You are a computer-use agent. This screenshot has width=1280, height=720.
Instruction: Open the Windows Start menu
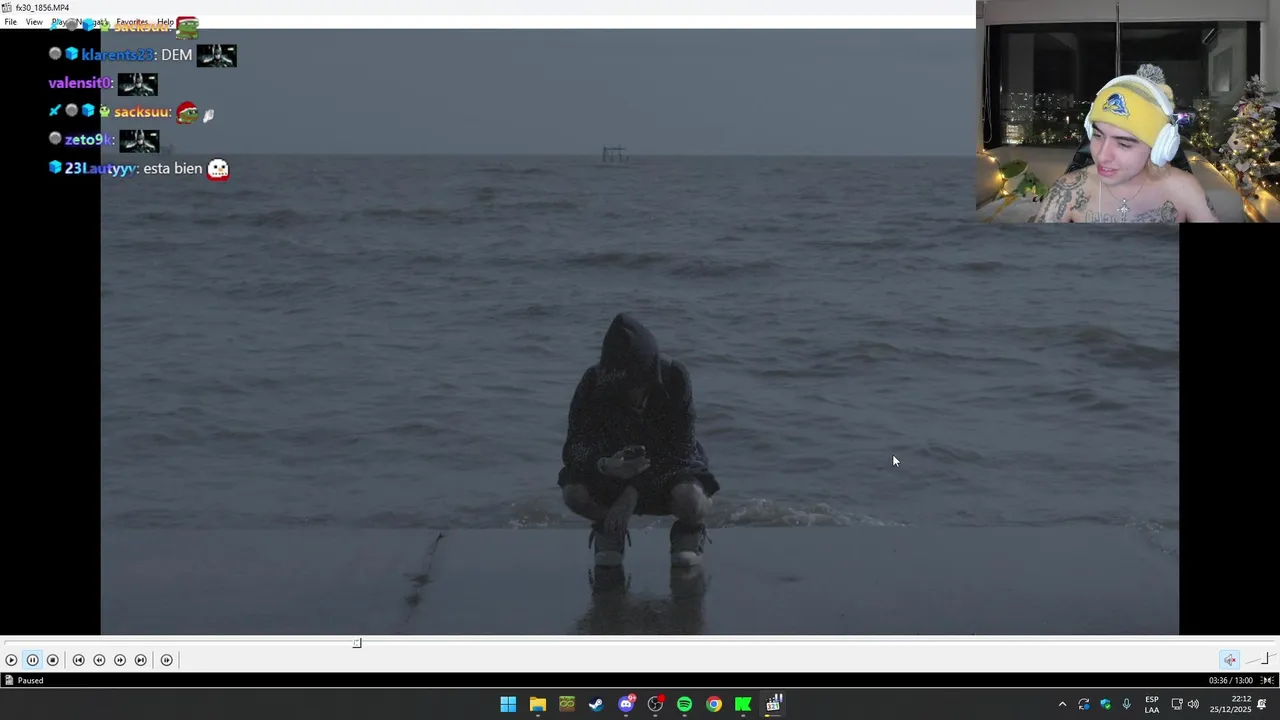(x=508, y=704)
